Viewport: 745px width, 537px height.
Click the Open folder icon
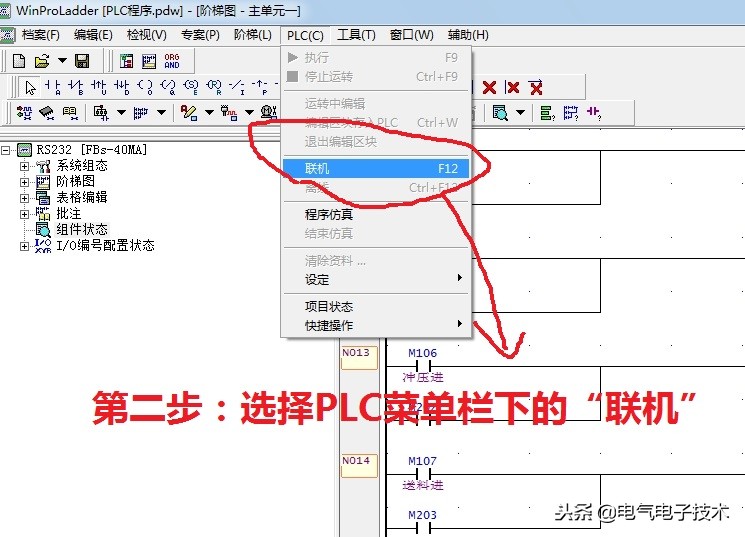42,61
